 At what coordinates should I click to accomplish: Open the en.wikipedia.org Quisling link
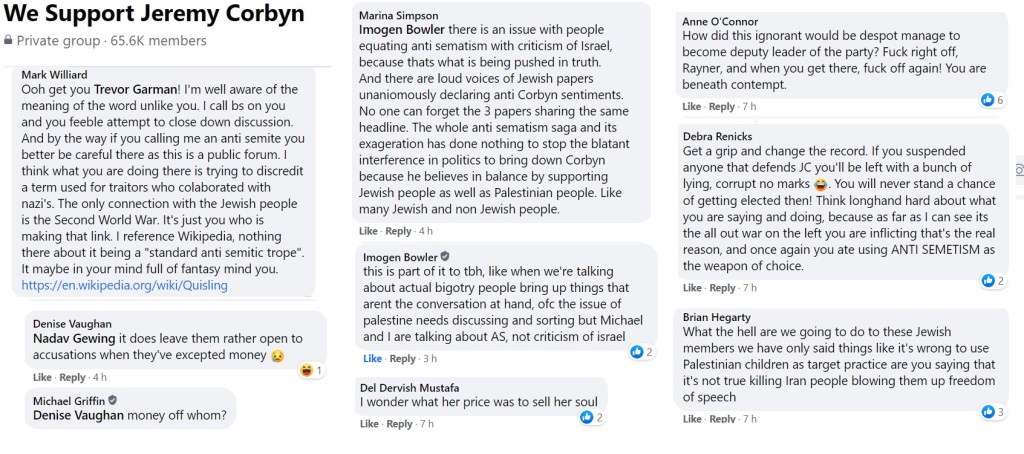click(124, 285)
